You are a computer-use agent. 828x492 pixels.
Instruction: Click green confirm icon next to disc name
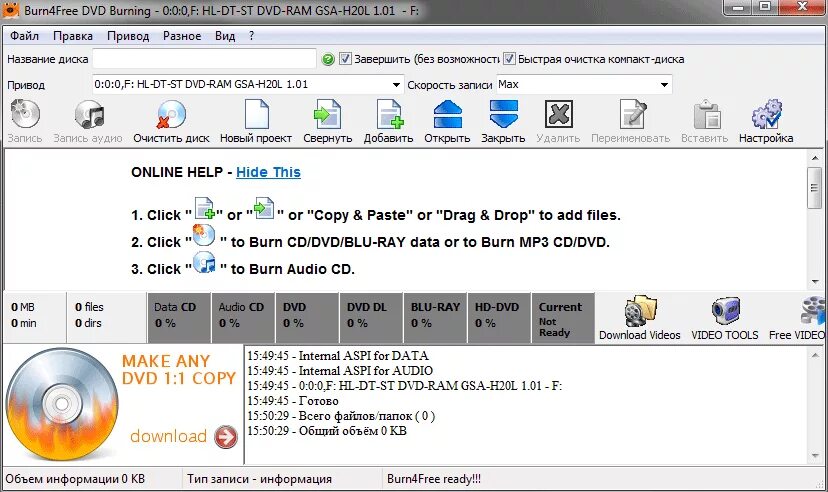[328, 59]
